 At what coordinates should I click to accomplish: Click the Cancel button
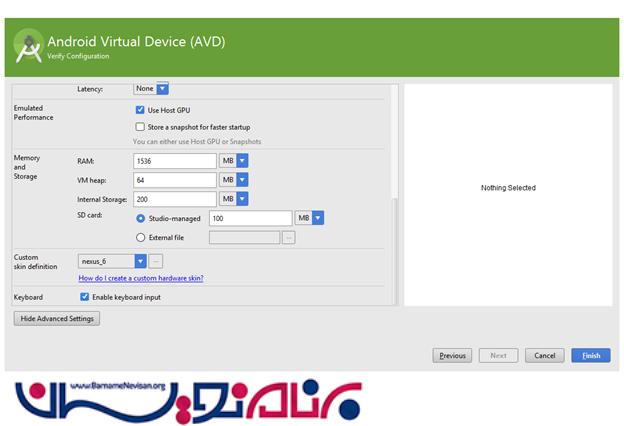(x=544, y=355)
